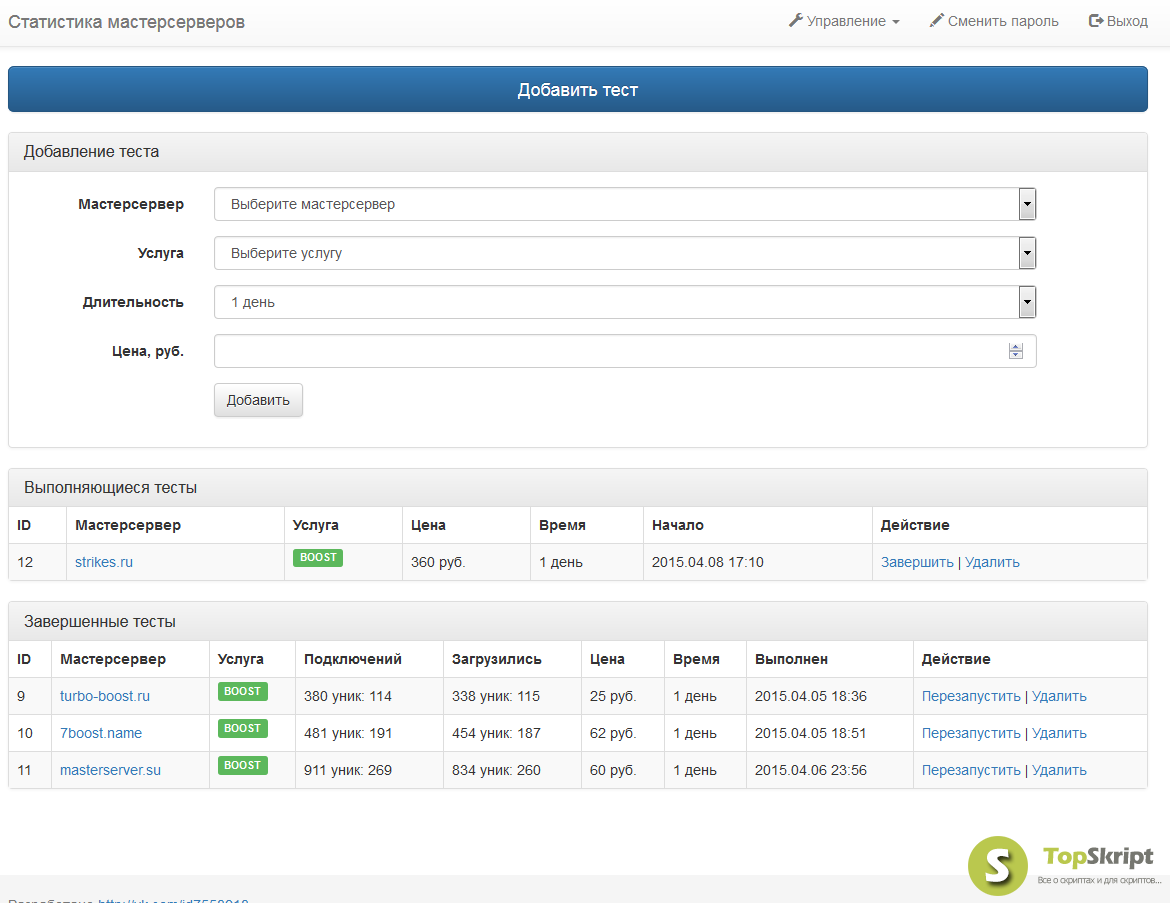The height and width of the screenshot is (903, 1170).
Task: Click the BOOST badge in the turbo-boost.ru row
Action: tap(243, 692)
